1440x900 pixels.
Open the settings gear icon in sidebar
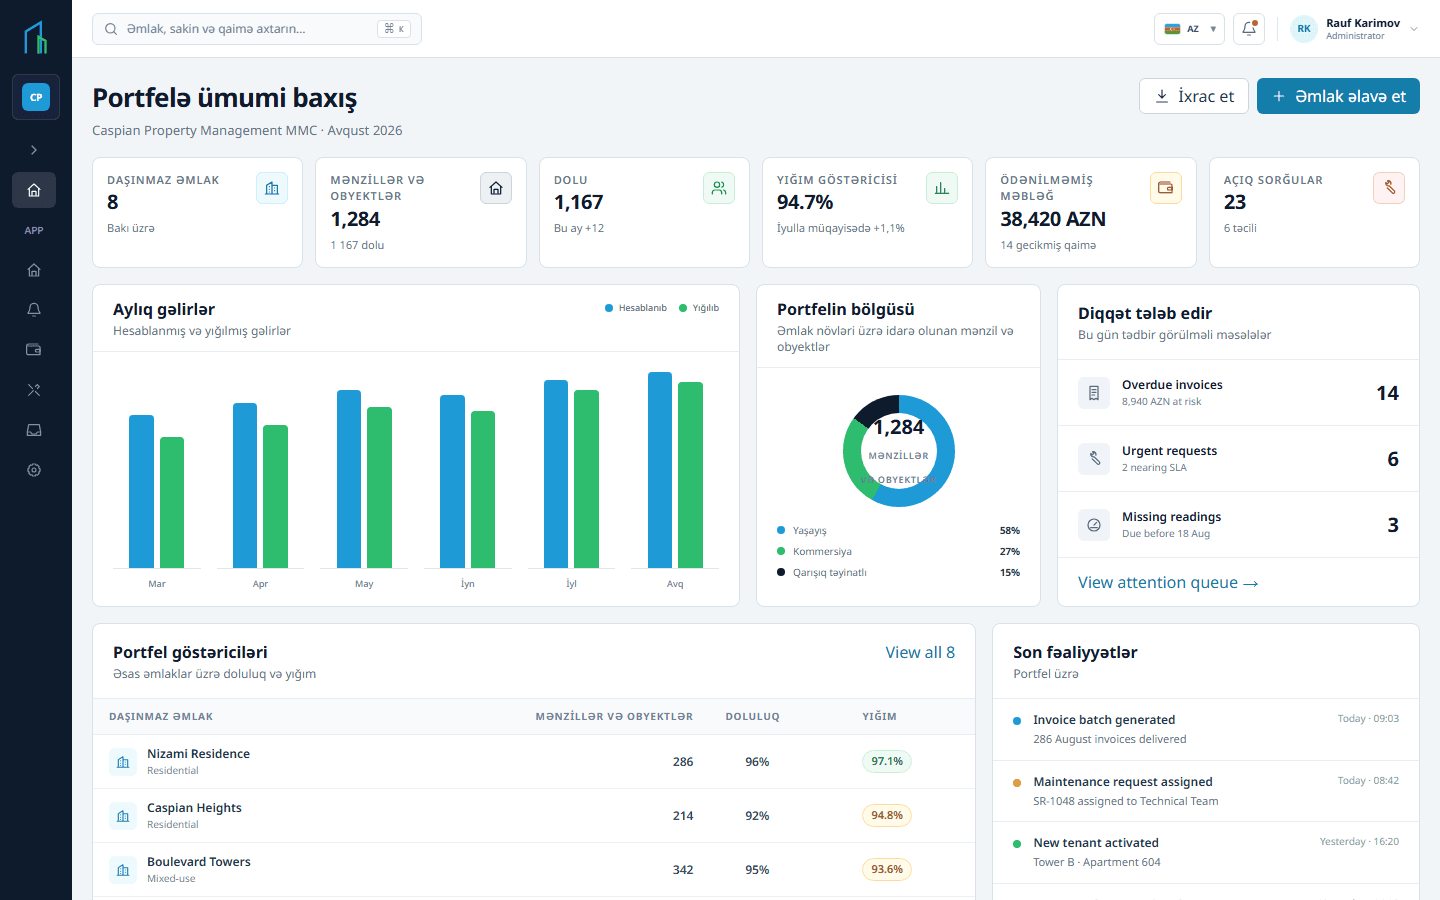(x=34, y=470)
